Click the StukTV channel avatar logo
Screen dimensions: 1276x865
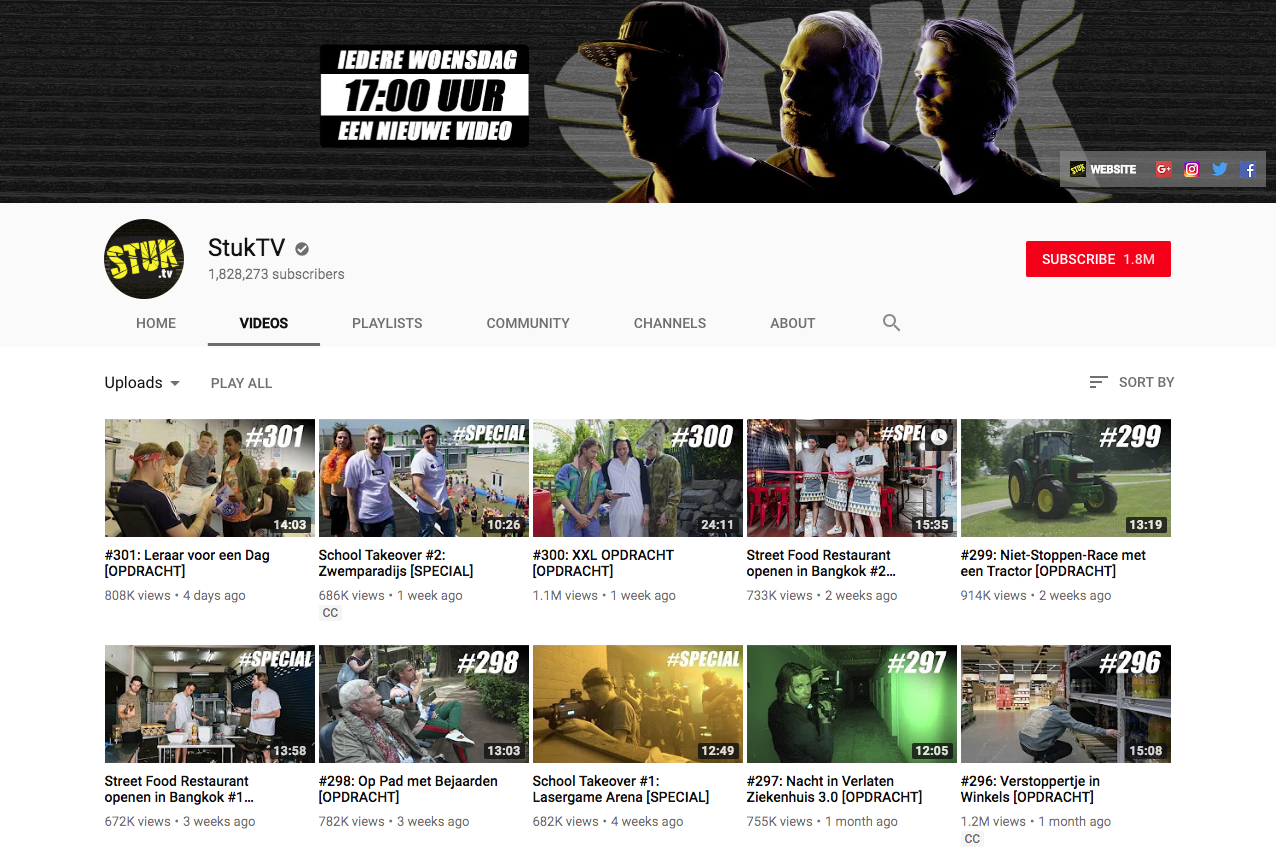coord(144,259)
